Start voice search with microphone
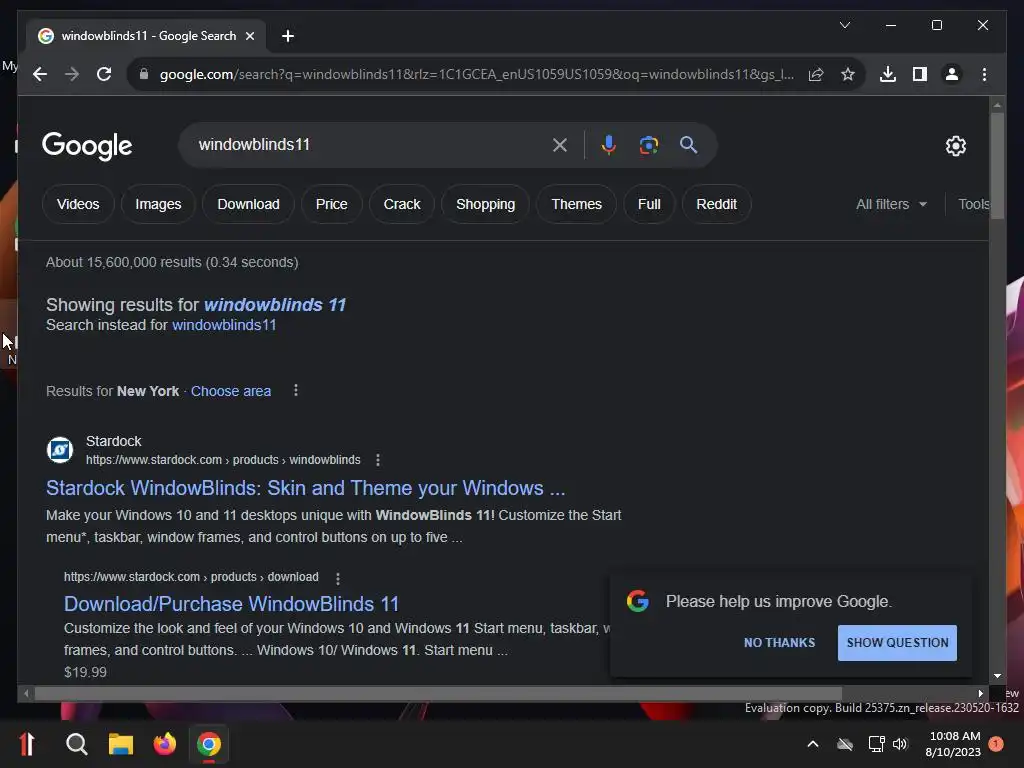The height and width of the screenshot is (768, 1024). (x=609, y=145)
